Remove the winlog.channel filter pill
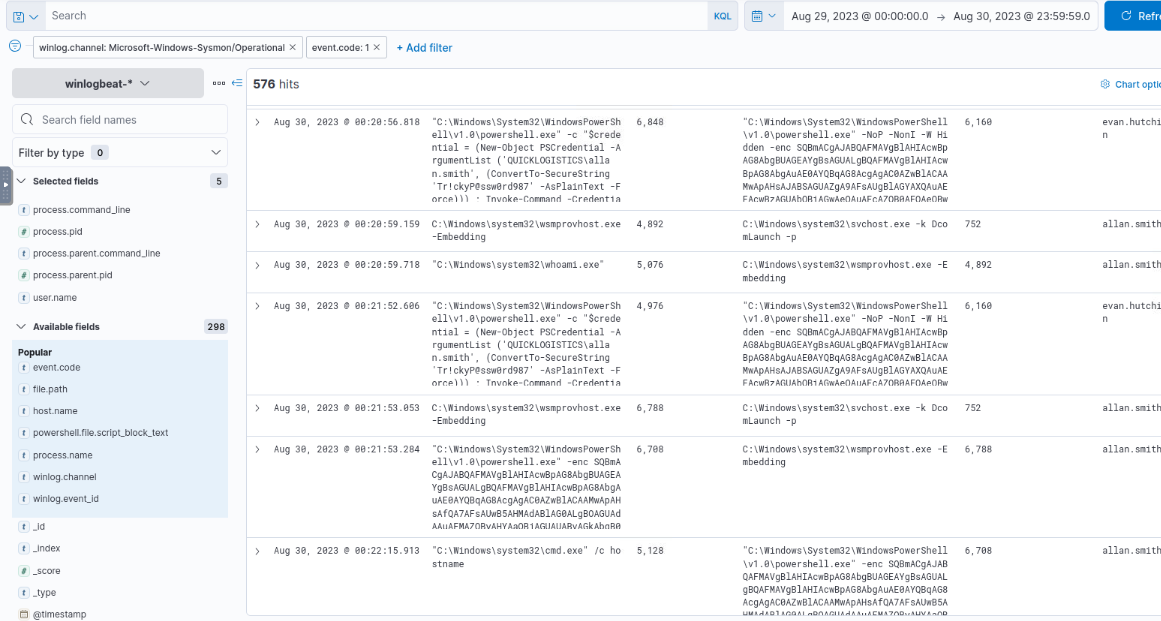This screenshot has height=621, width=1161. pyautogui.click(x=292, y=47)
